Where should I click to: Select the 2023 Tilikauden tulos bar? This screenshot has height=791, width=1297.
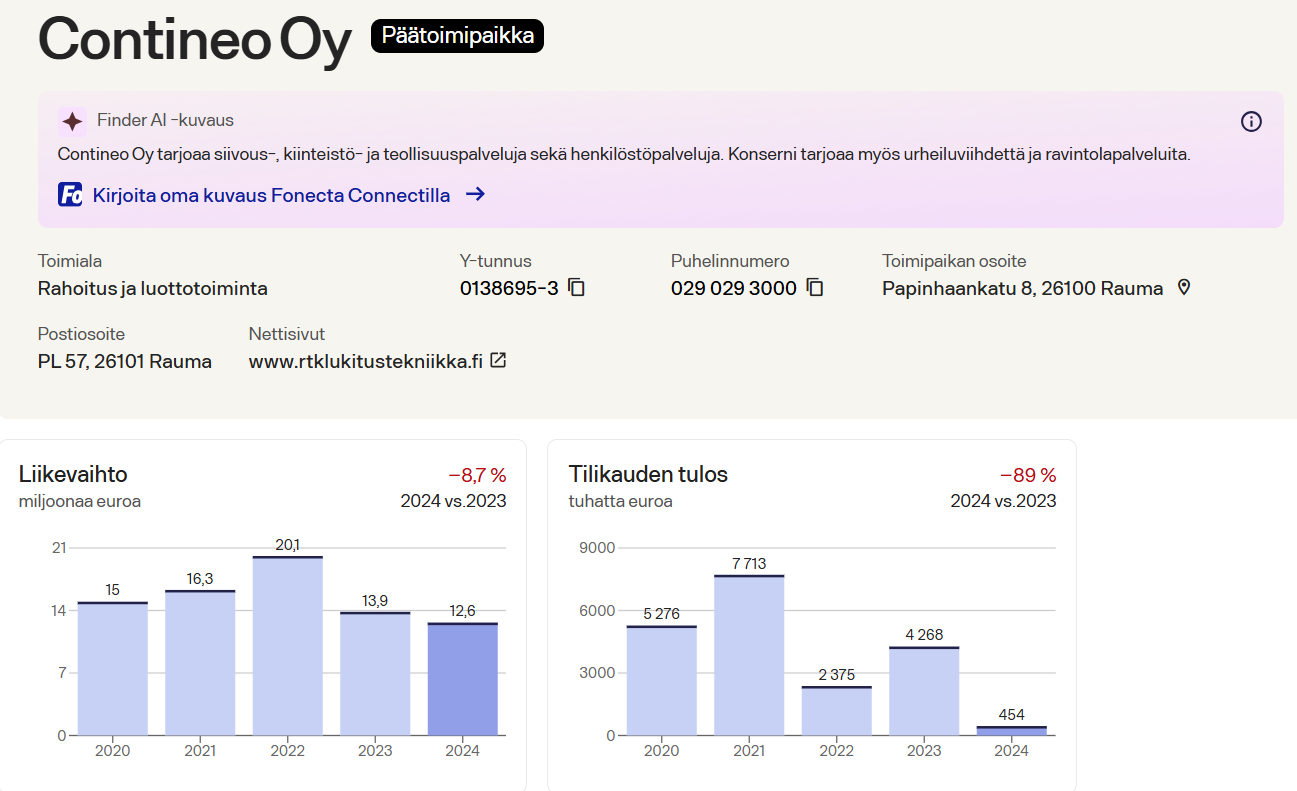click(x=924, y=692)
